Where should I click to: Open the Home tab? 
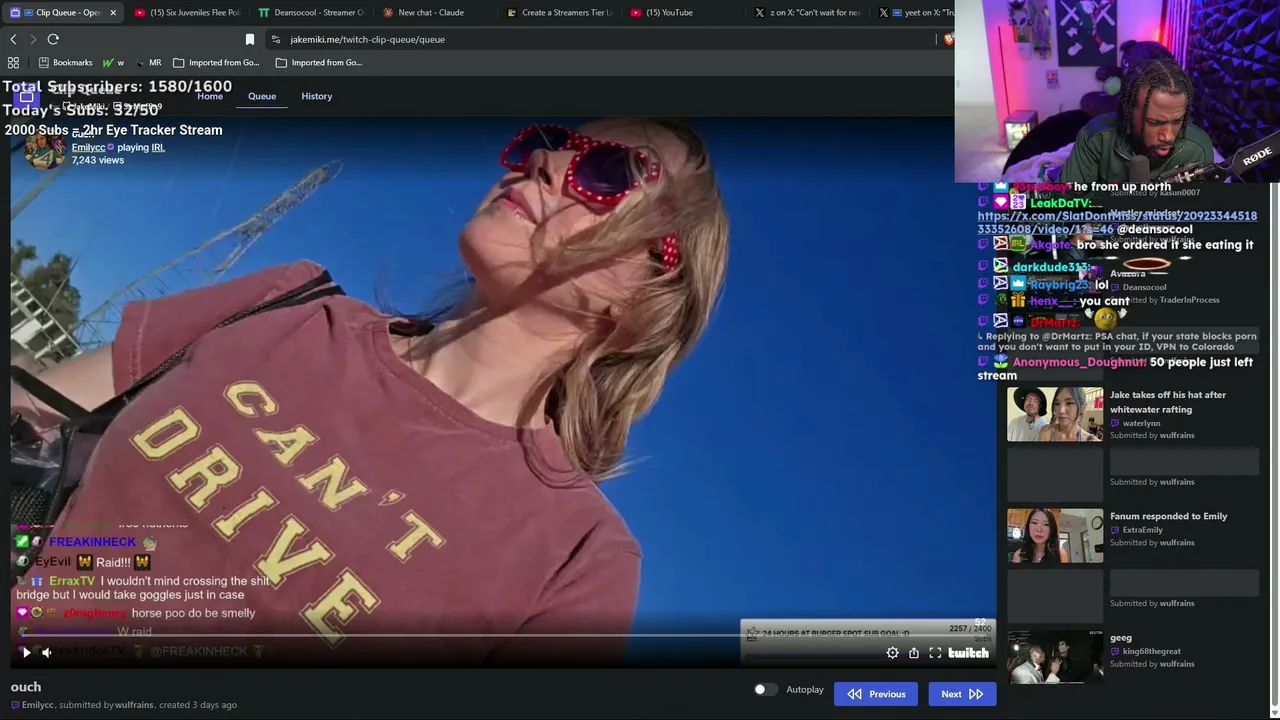210,96
